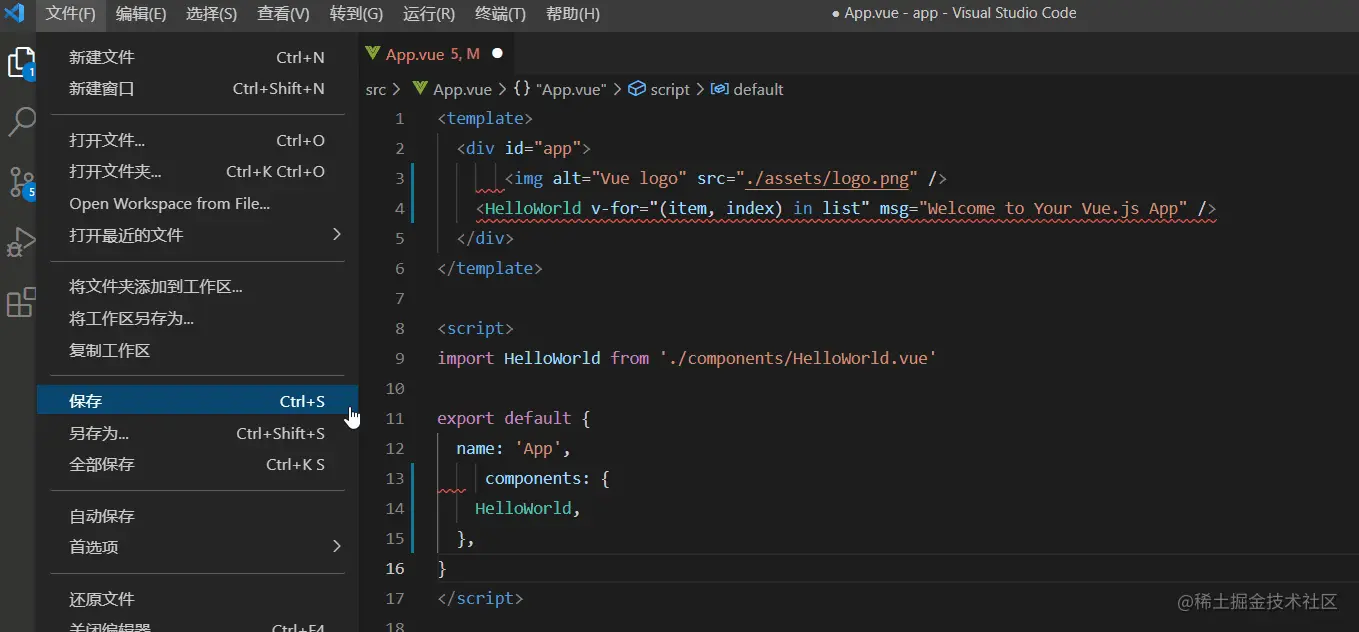Click 保存 in the File menu
The image size is (1359, 632).
click(x=197, y=401)
